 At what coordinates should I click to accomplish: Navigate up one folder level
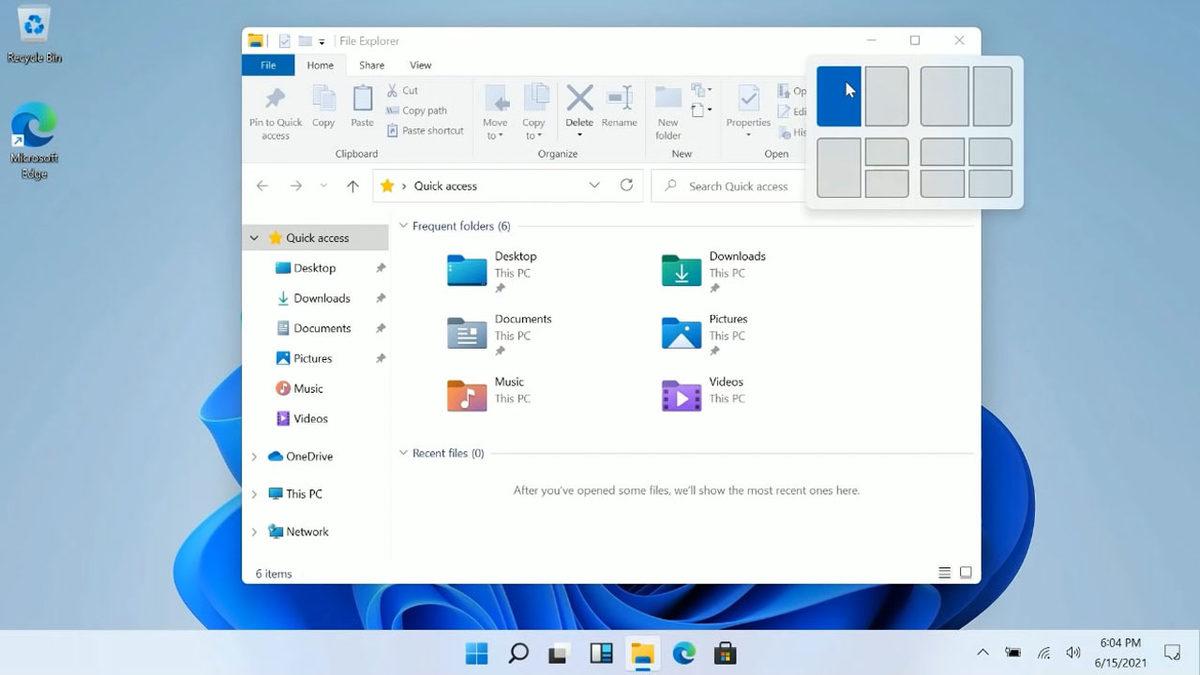pyautogui.click(x=352, y=185)
